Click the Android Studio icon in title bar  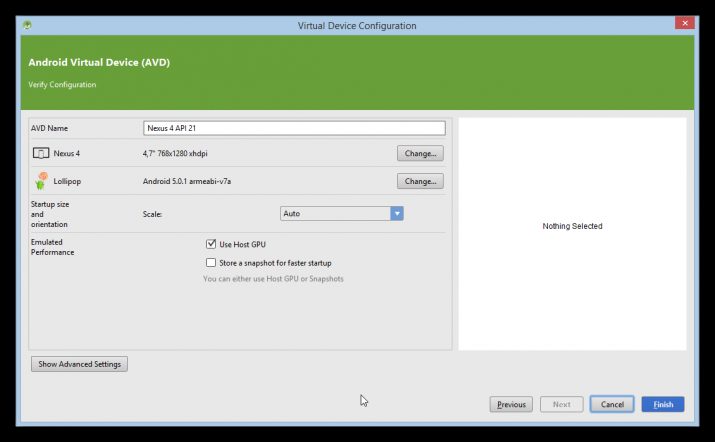click(27, 25)
